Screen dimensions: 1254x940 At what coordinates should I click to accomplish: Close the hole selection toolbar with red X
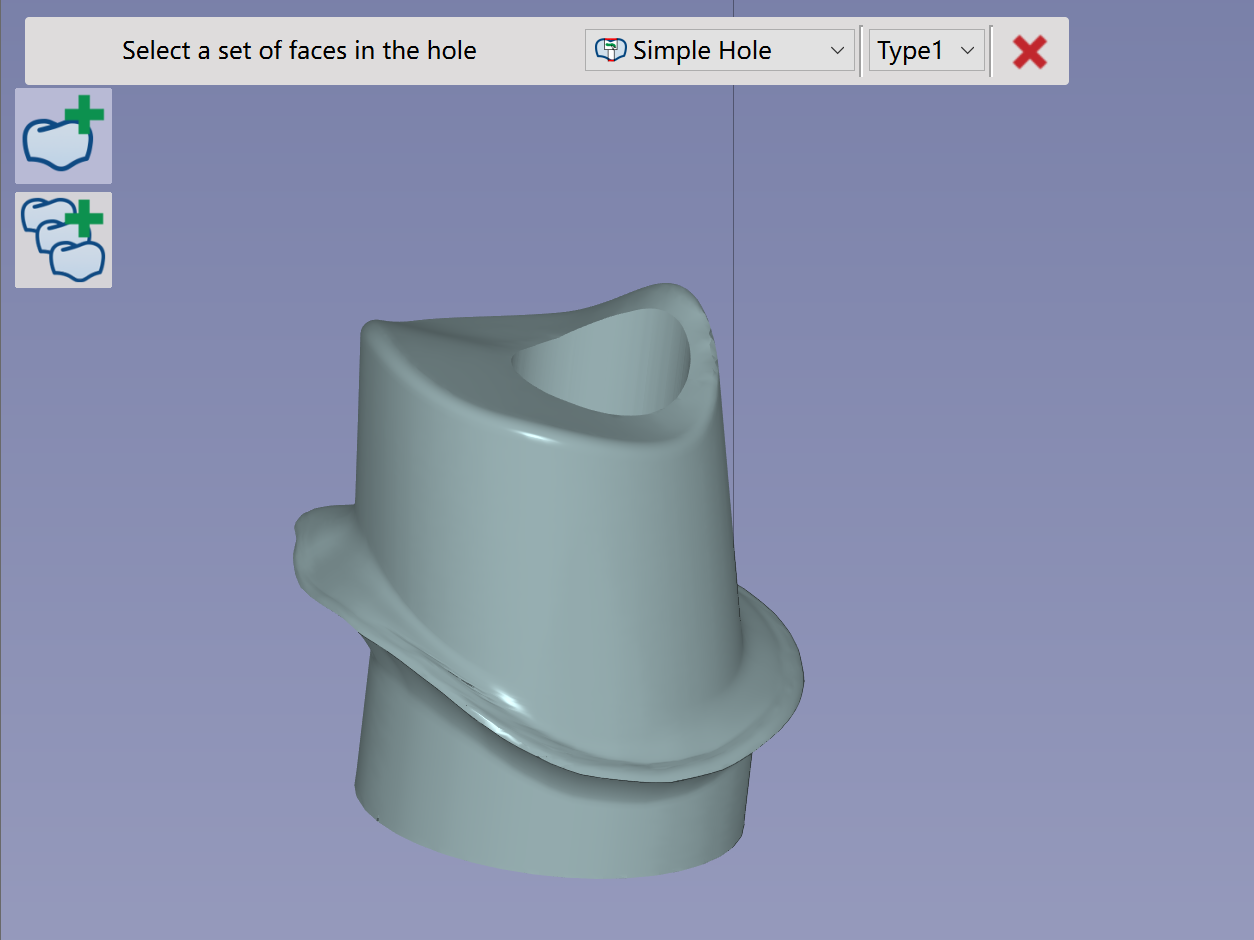[x=1030, y=51]
